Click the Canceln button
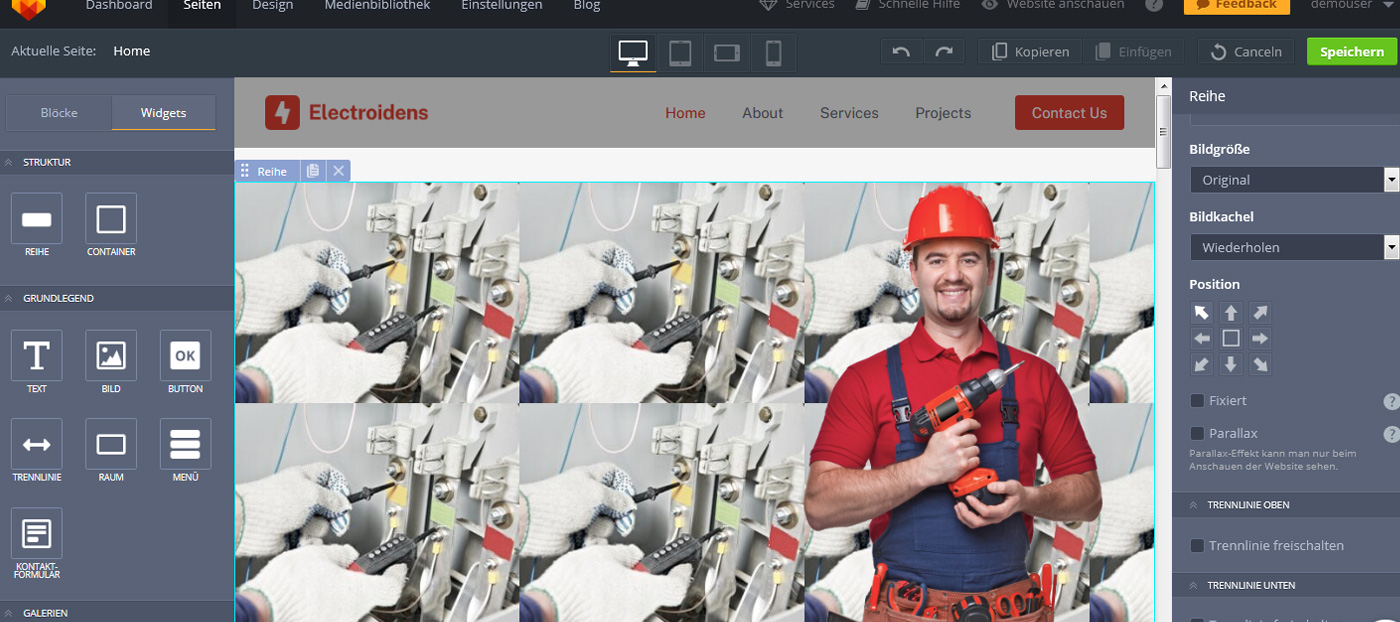The image size is (1400, 622). 1246,52
